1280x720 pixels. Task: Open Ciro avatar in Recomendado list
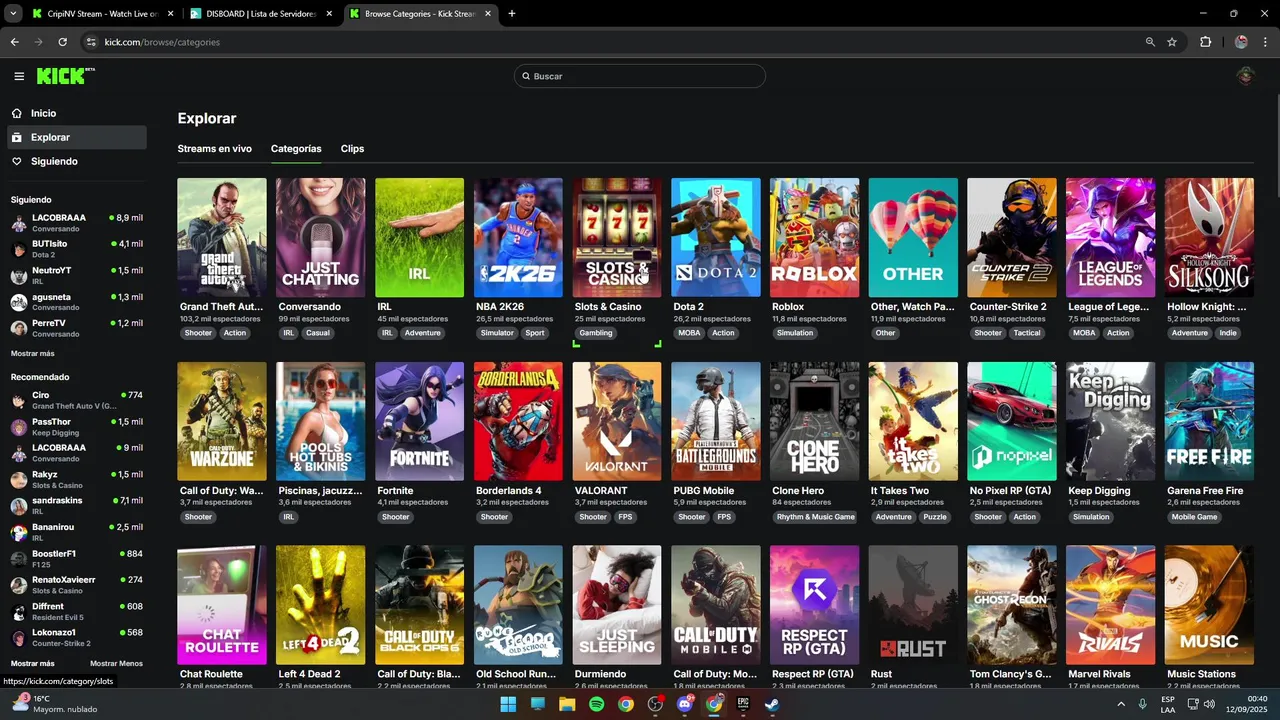tap(18, 400)
